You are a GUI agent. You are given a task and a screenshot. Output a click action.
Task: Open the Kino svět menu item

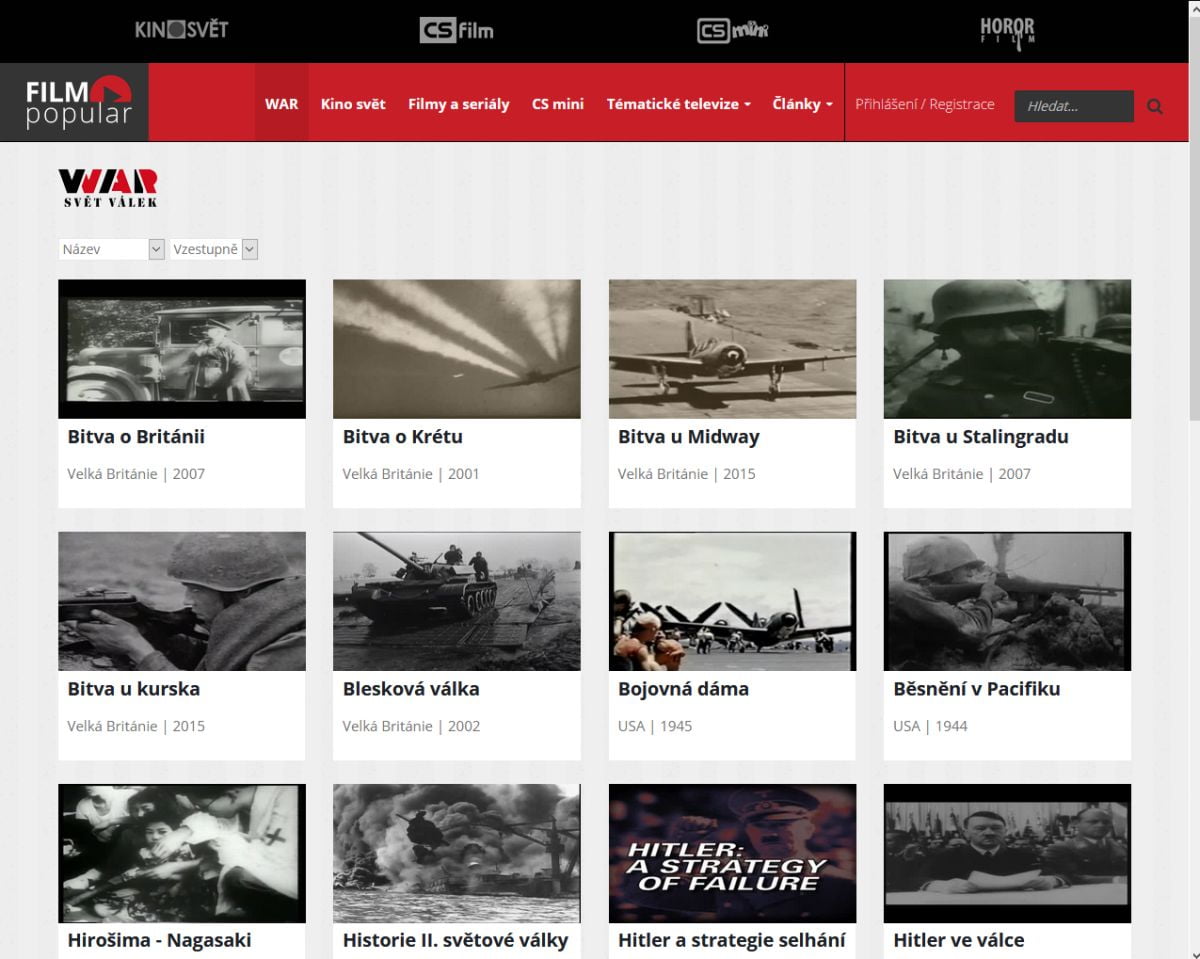[353, 103]
